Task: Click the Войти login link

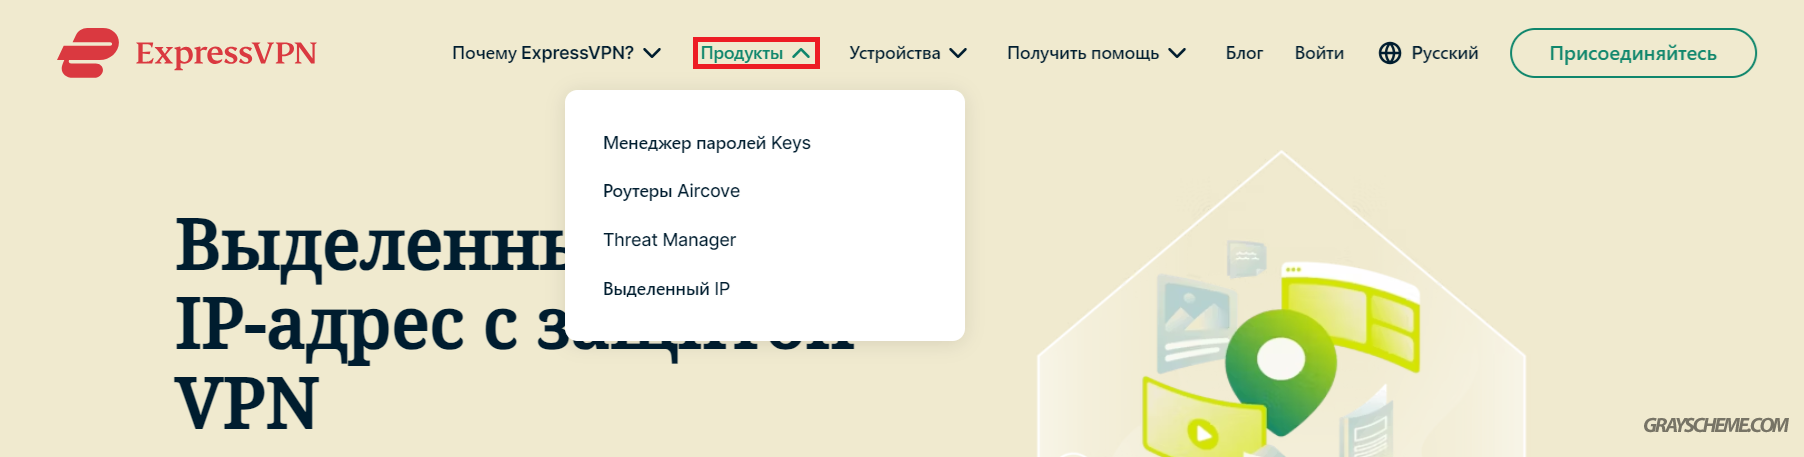Action: coord(1319,53)
